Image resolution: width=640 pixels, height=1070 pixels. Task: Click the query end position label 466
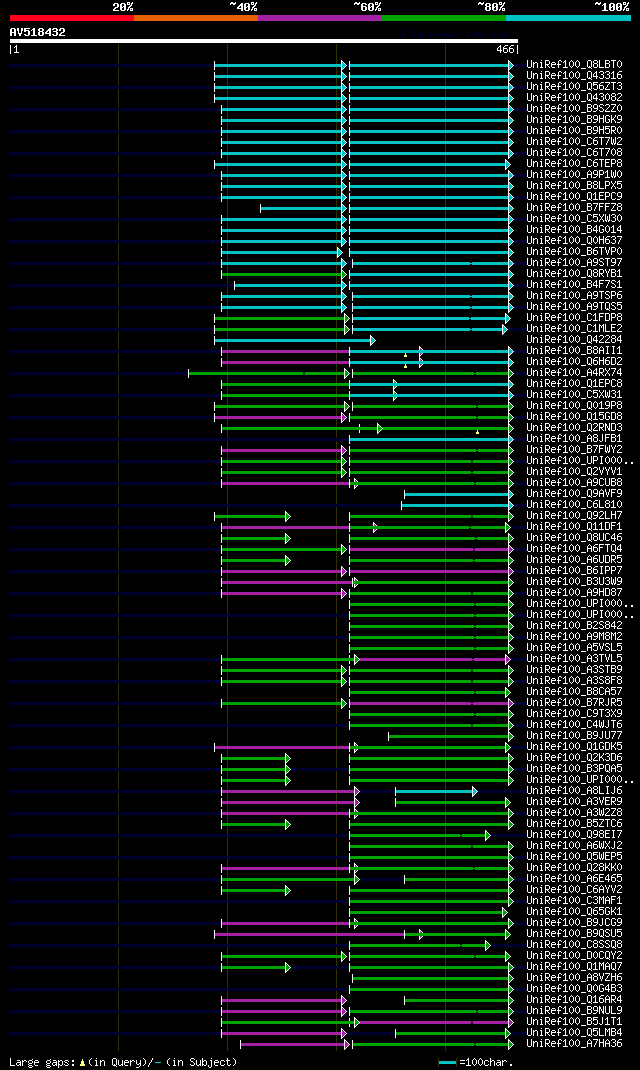pos(505,50)
